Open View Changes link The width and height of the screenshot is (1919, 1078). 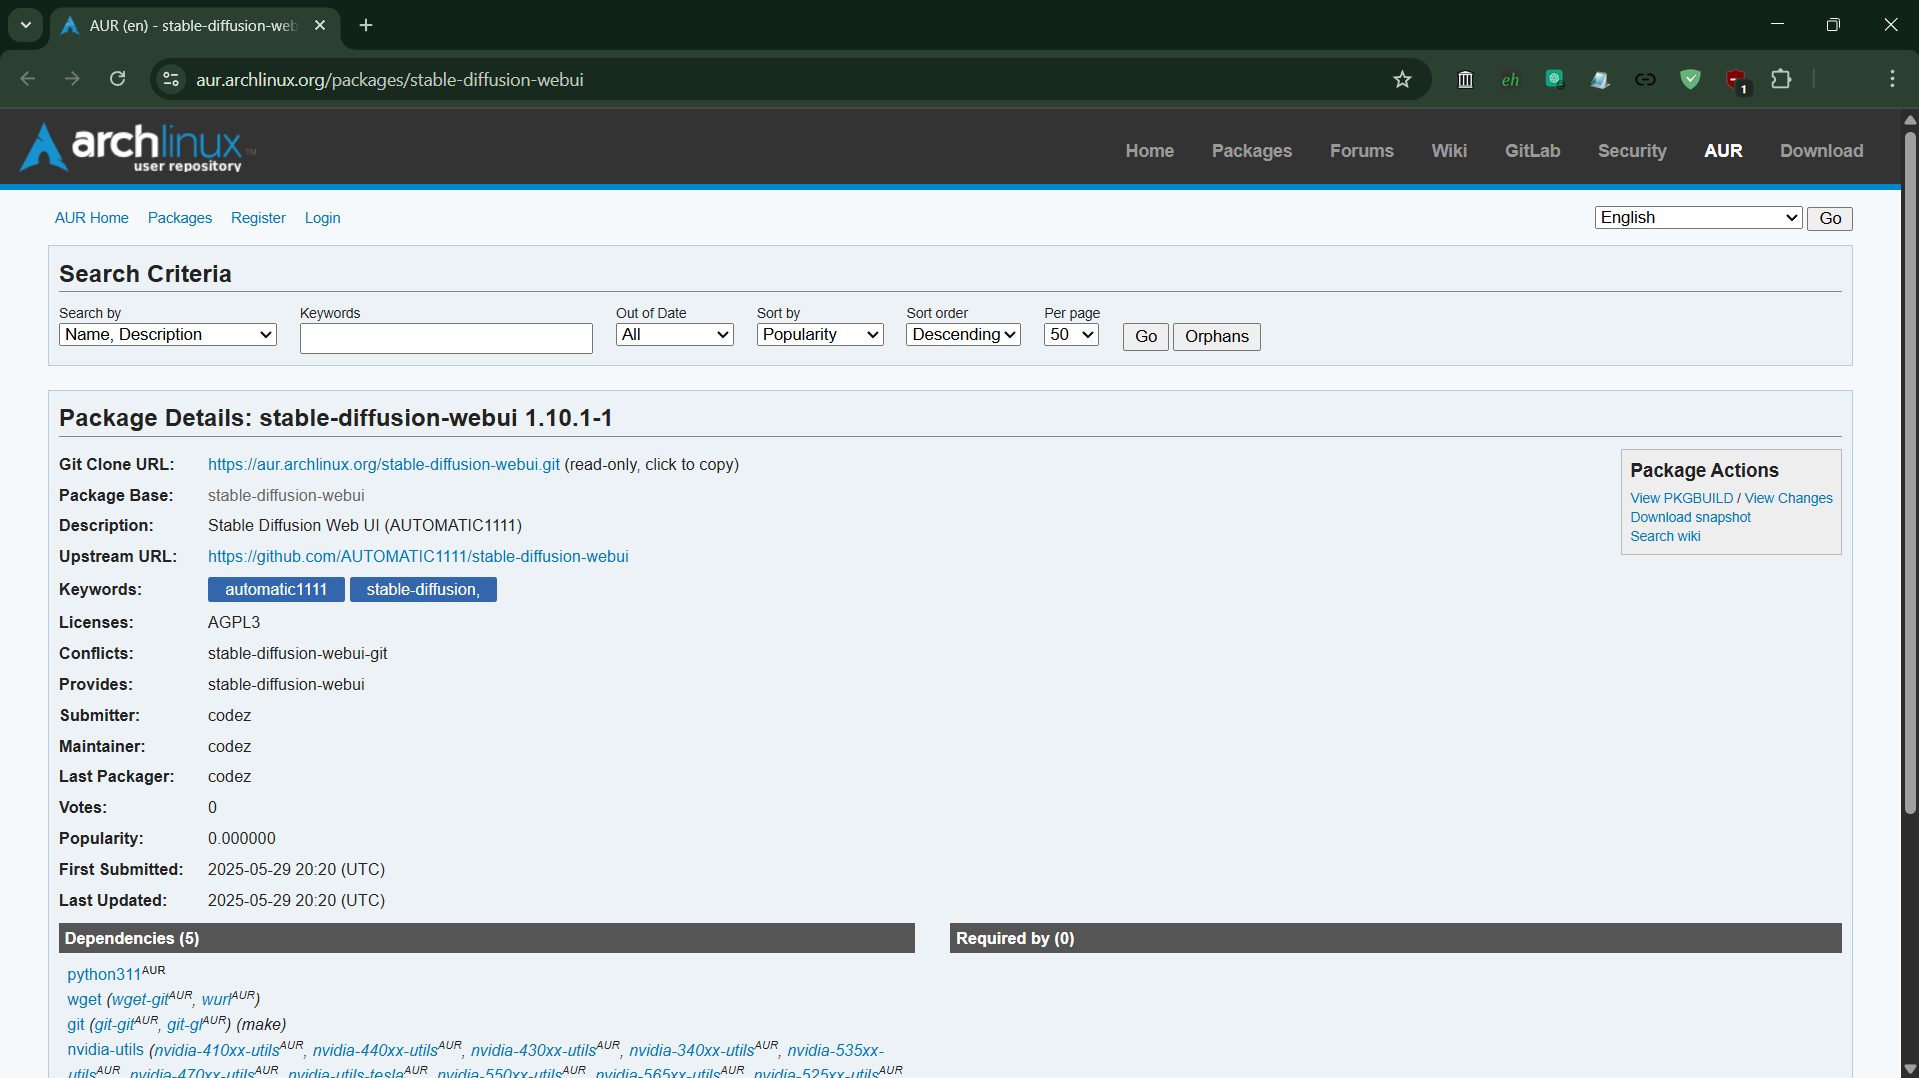click(1789, 498)
